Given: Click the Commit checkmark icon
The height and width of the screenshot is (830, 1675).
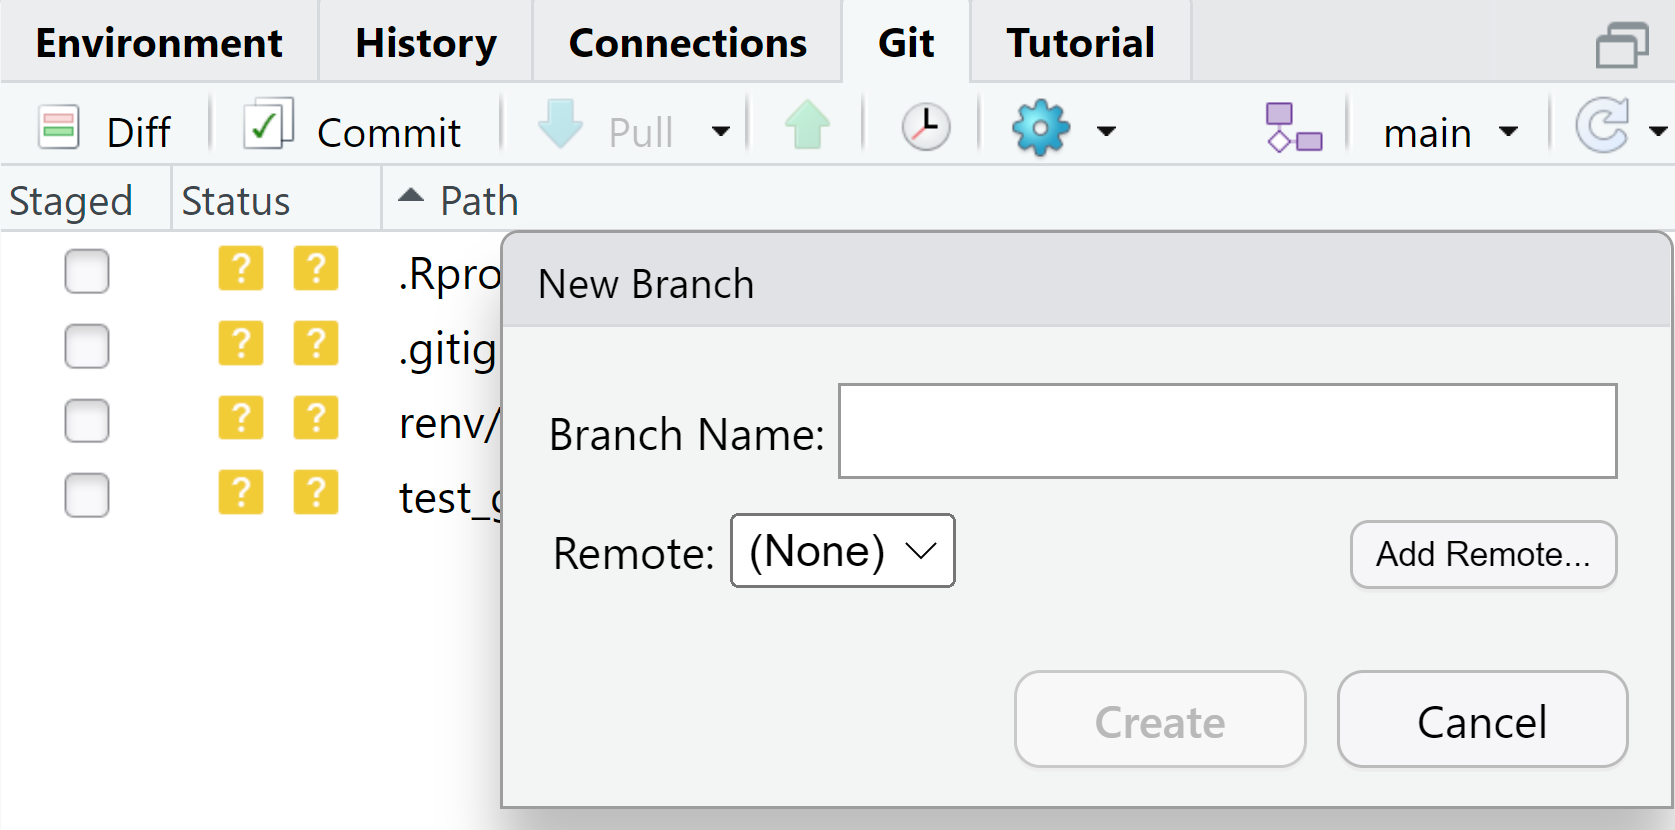Looking at the screenshot, I should 268,125.
